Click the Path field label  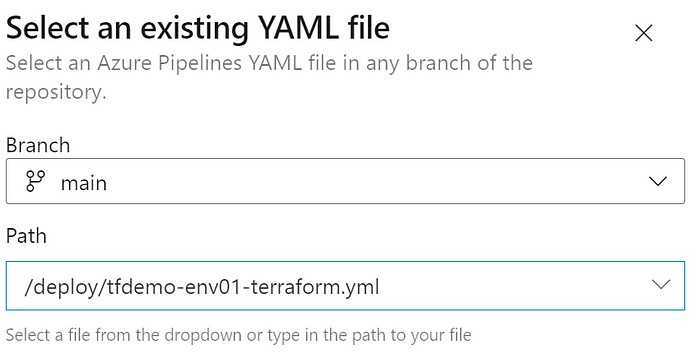point(26,236)
